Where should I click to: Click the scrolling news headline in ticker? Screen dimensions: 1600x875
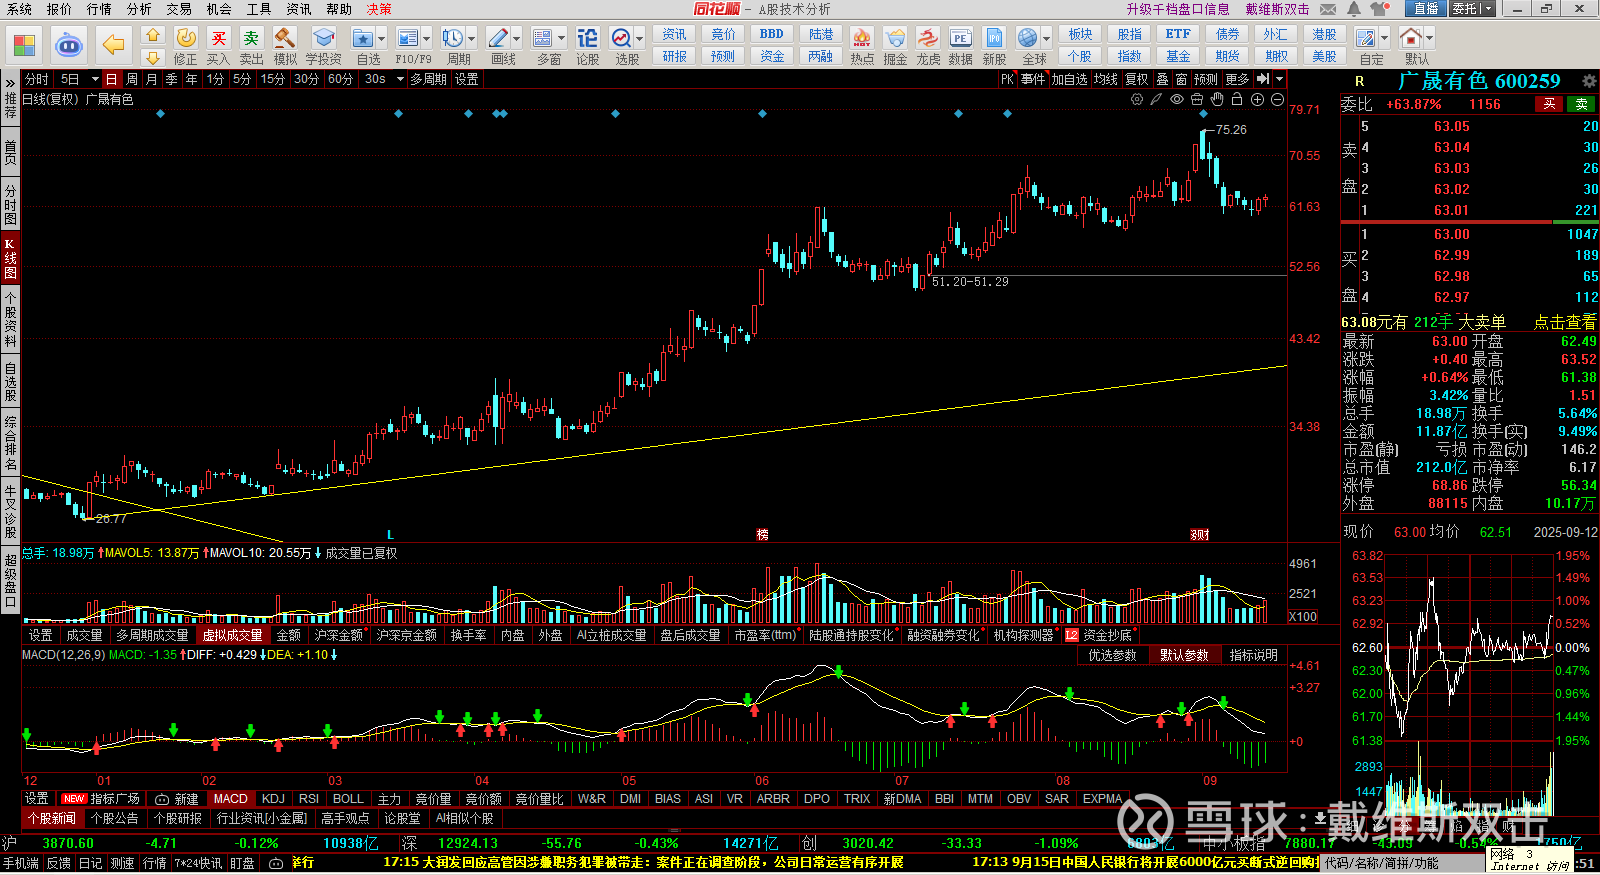coord(642,862)
